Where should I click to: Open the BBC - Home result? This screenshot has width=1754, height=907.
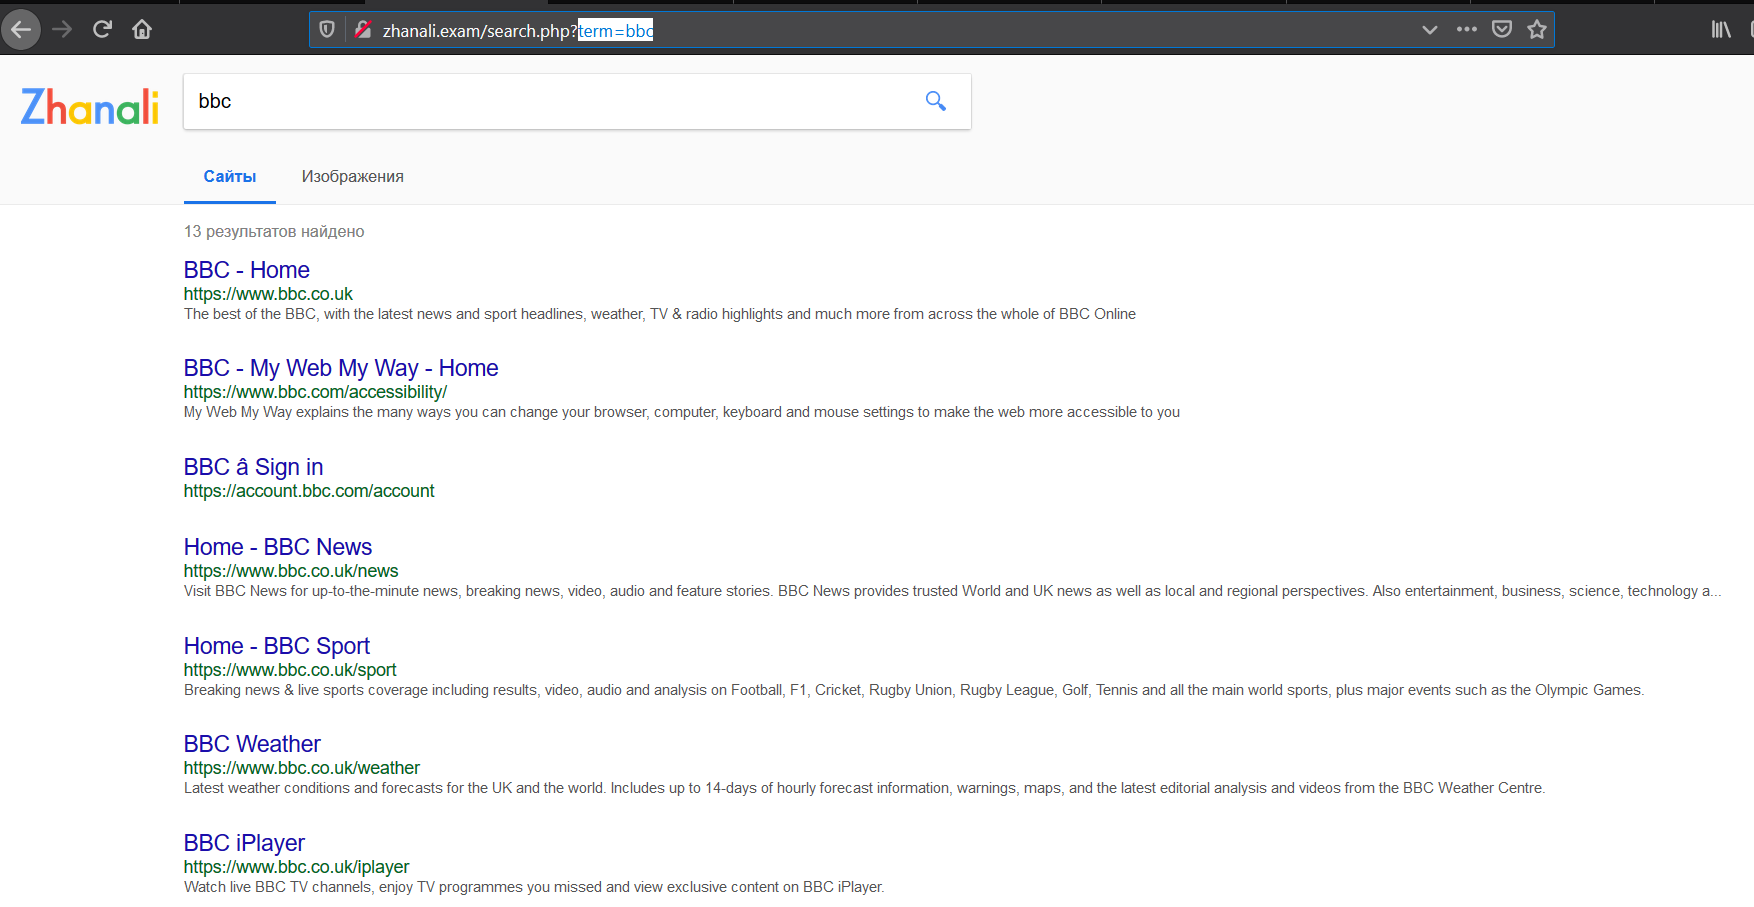[247, 270]
